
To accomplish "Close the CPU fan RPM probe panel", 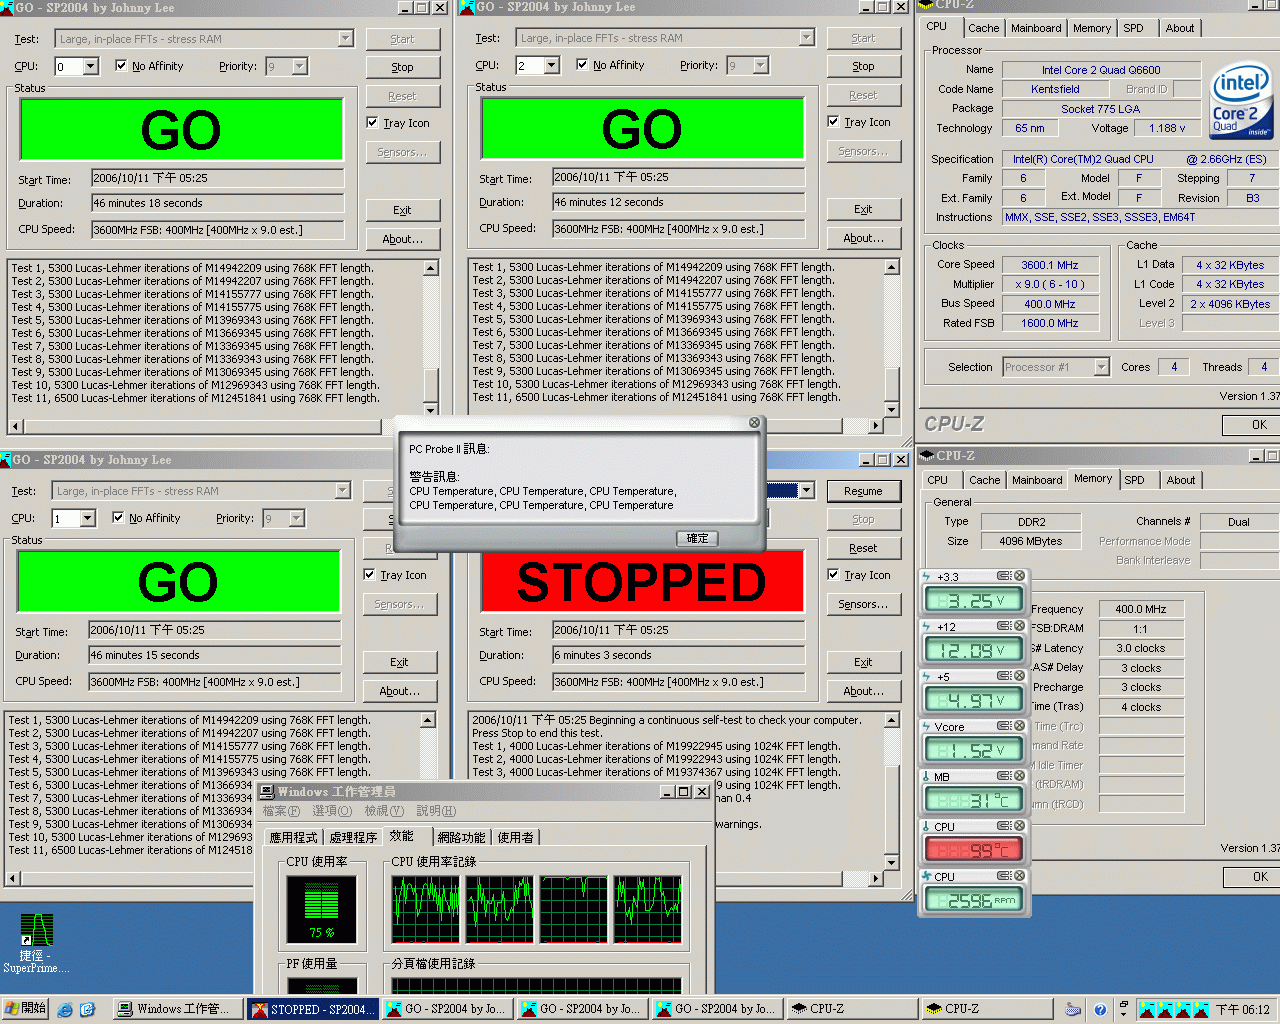I will point(1019,876).
